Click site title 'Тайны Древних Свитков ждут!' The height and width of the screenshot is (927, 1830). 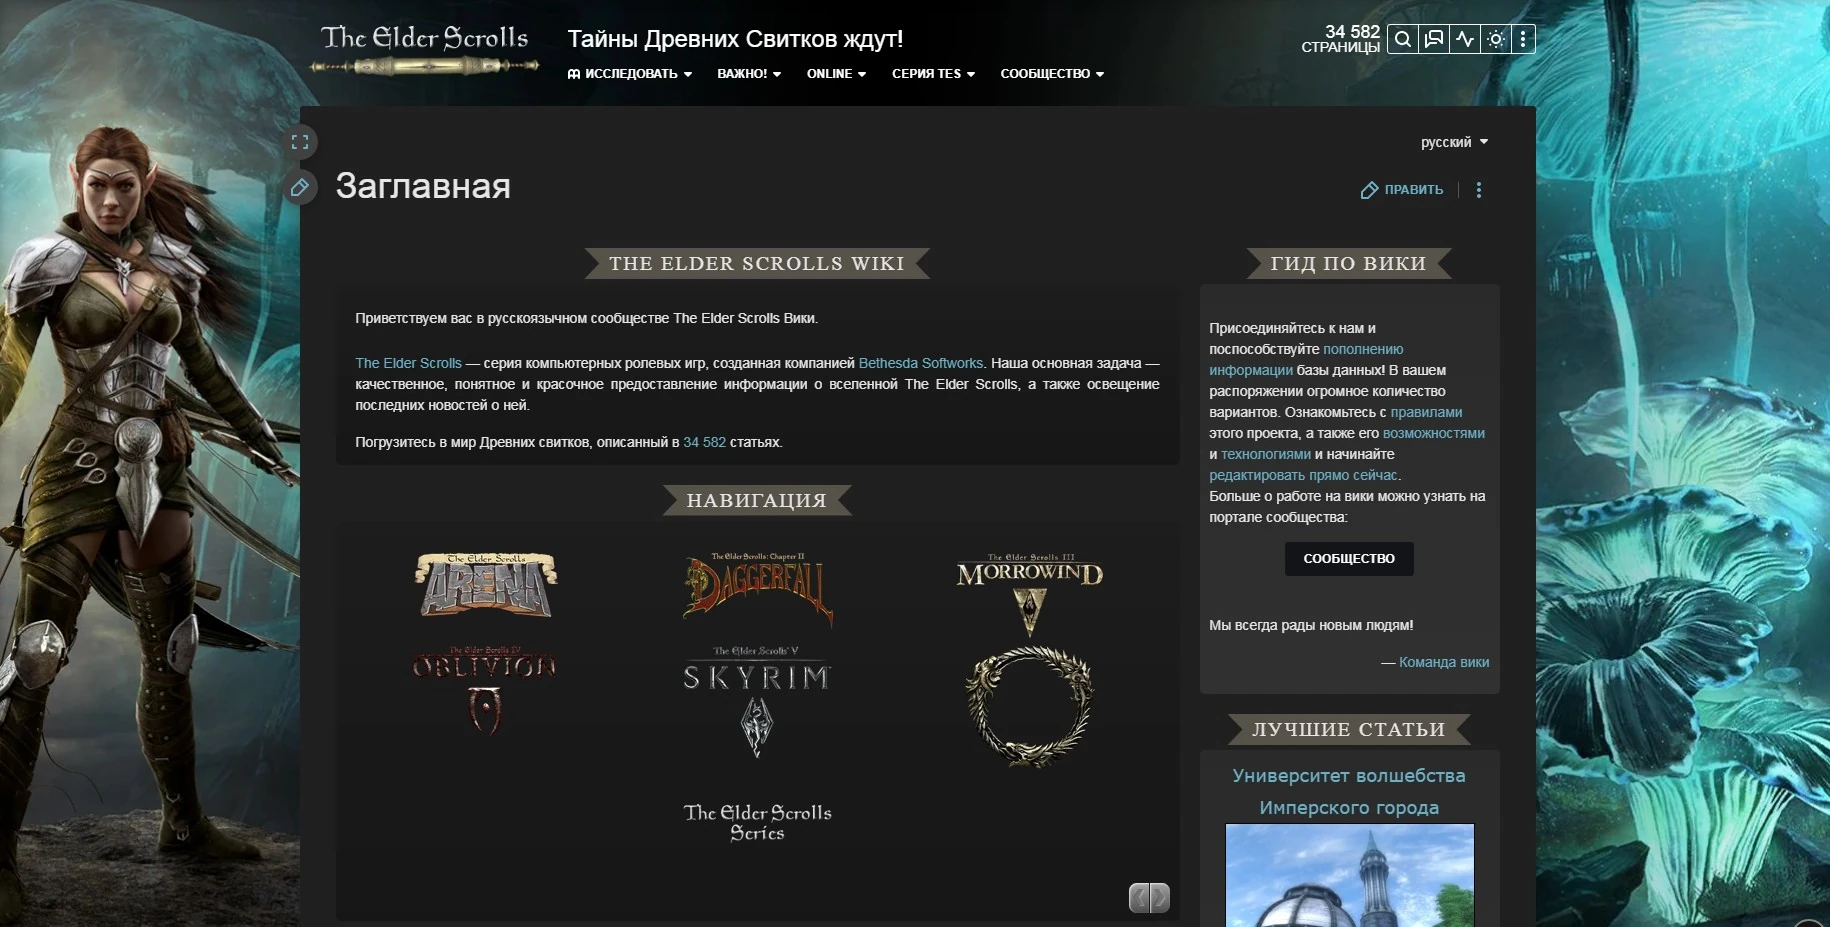735,39
